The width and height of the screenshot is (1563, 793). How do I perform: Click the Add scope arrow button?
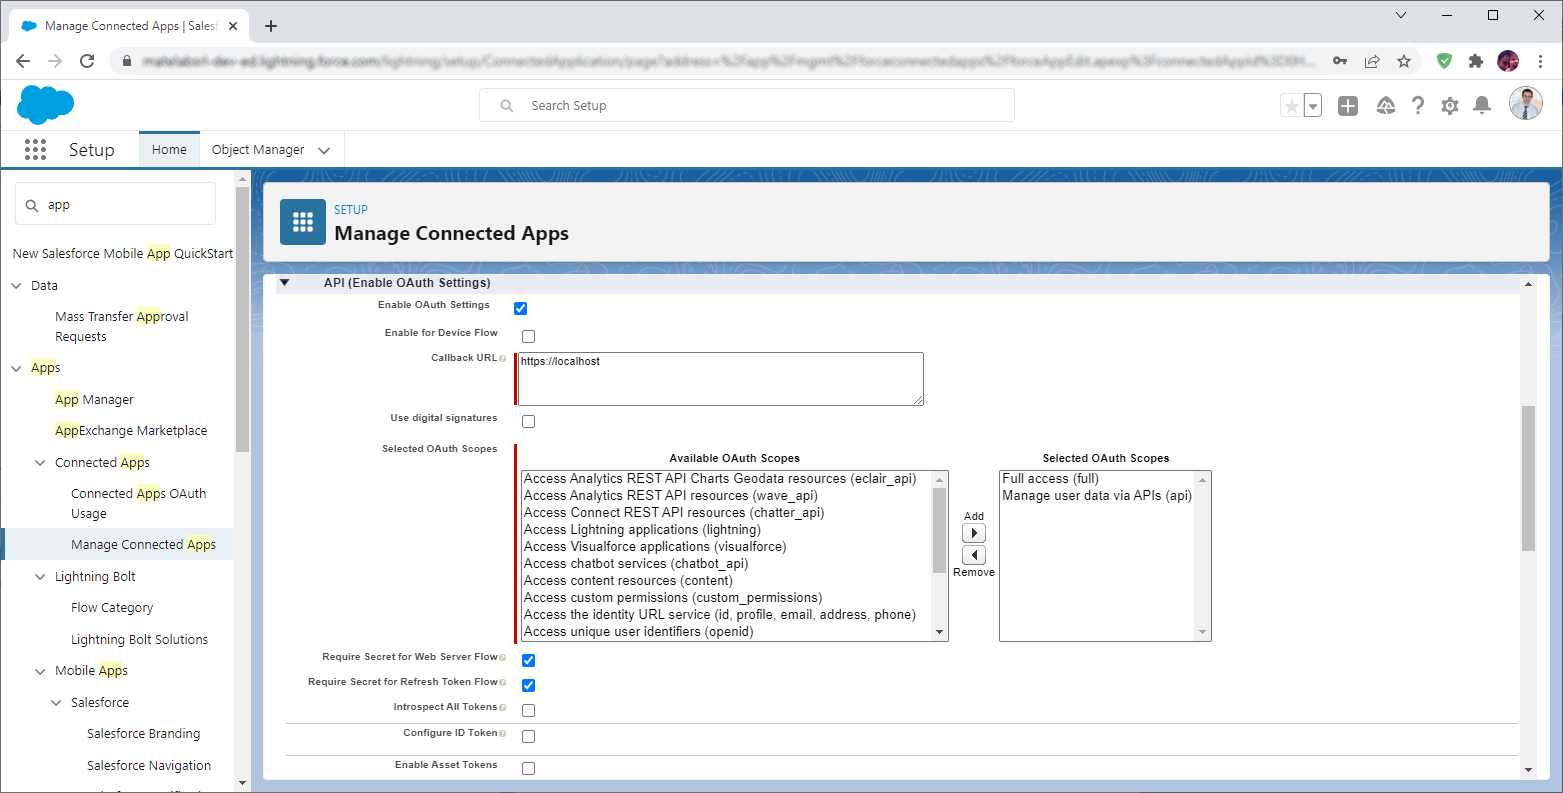(x=973, y=533)
